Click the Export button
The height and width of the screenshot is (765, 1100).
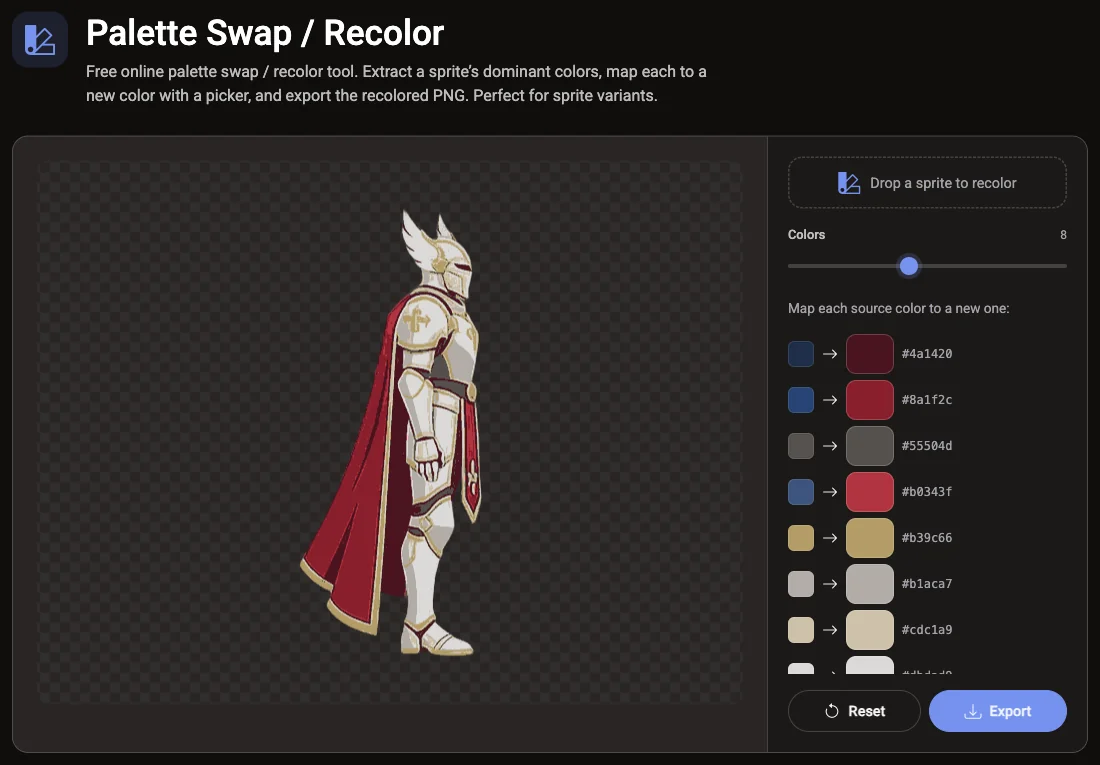tap(998, 711)
